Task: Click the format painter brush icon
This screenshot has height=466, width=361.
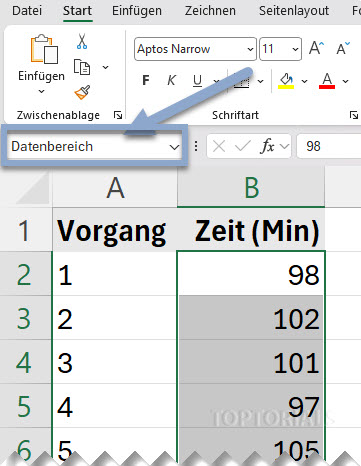Action: (x=82, y=93)
